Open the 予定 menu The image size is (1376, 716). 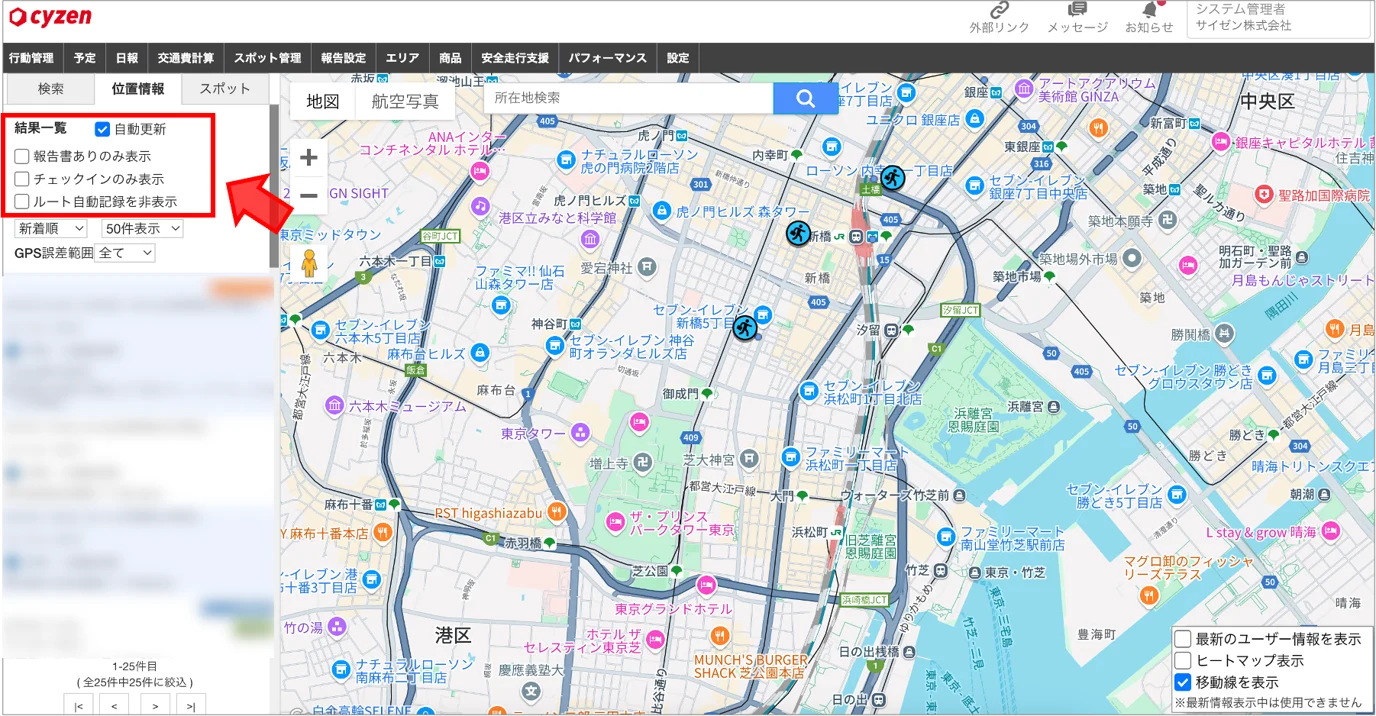coord(85,58)
